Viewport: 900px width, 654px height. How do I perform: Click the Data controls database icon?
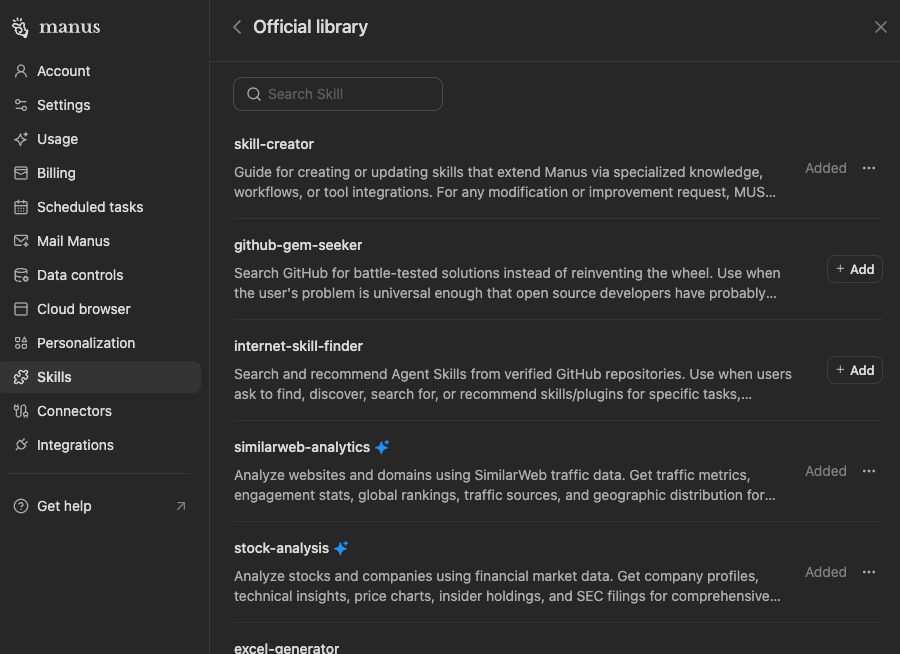click(x=21, y=275)
